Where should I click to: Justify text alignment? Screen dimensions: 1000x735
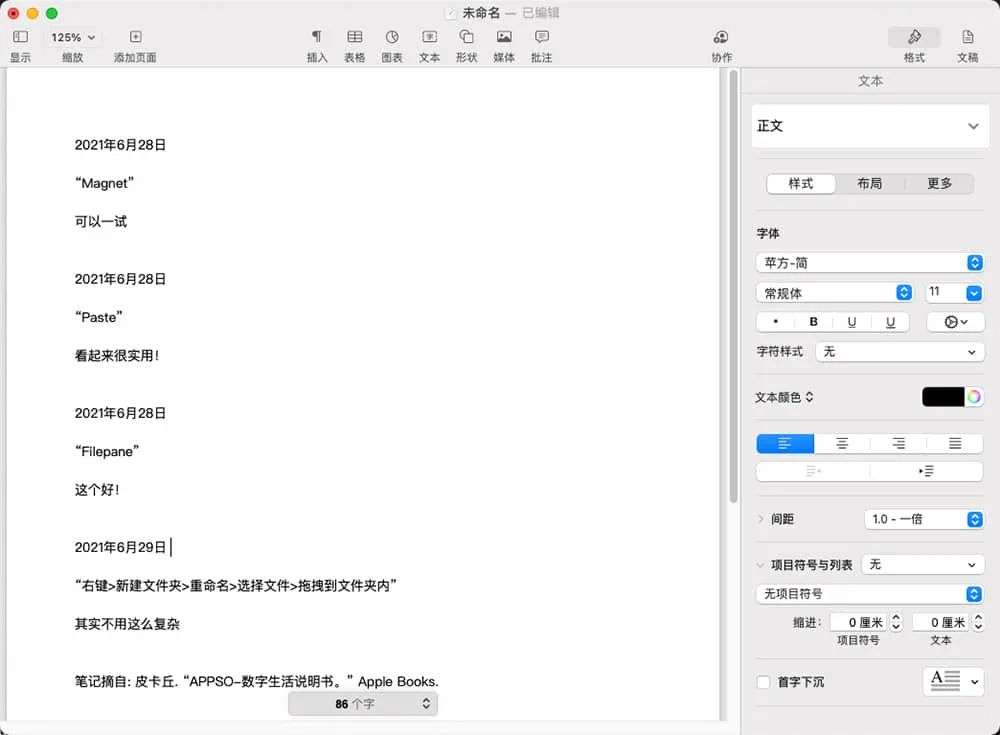coord(955,443)
